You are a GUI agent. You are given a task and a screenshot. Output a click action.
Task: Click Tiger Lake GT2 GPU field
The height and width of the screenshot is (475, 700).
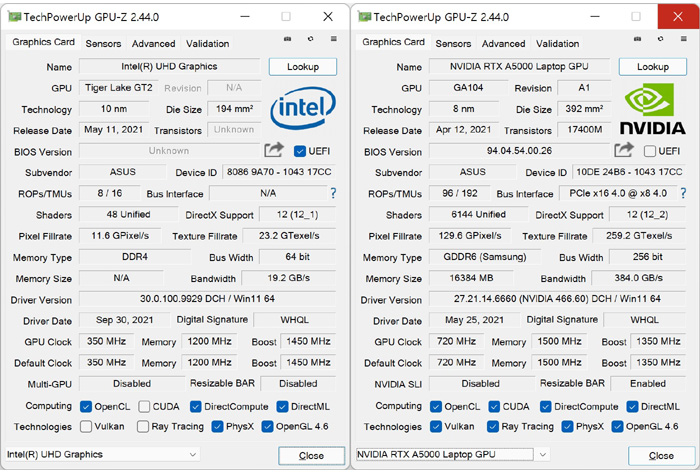click(x=118, y=88)
